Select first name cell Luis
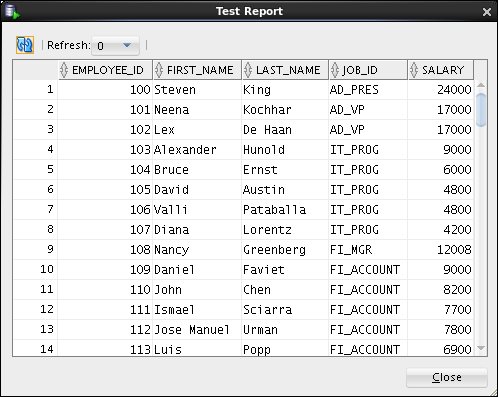The width and height of the screenshot is (498, 397). 197,348
